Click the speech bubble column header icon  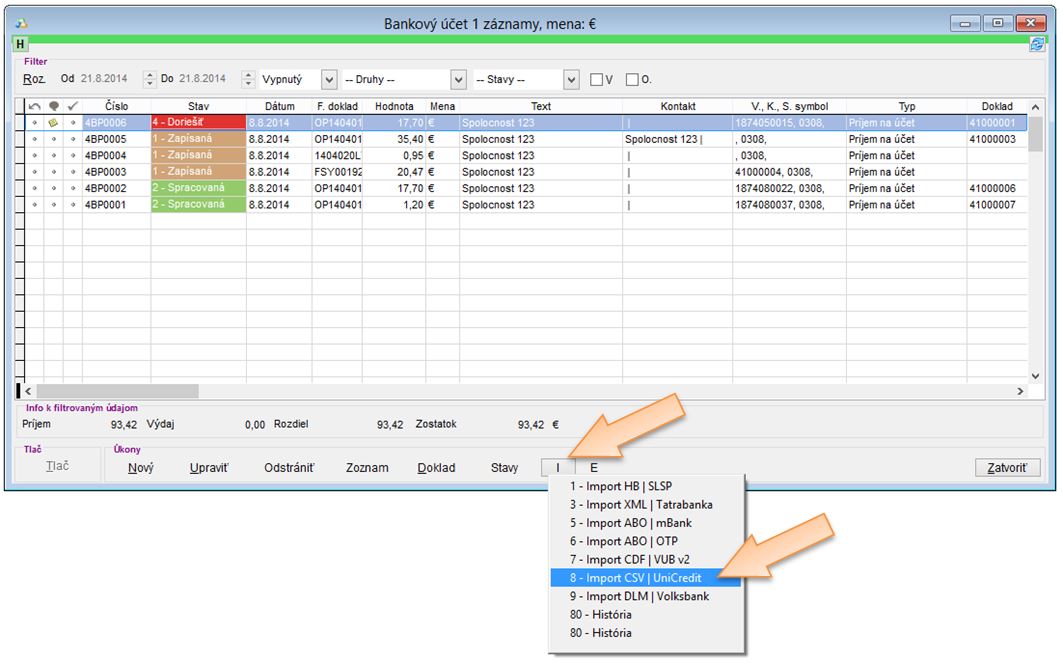[x=53, y=106]
